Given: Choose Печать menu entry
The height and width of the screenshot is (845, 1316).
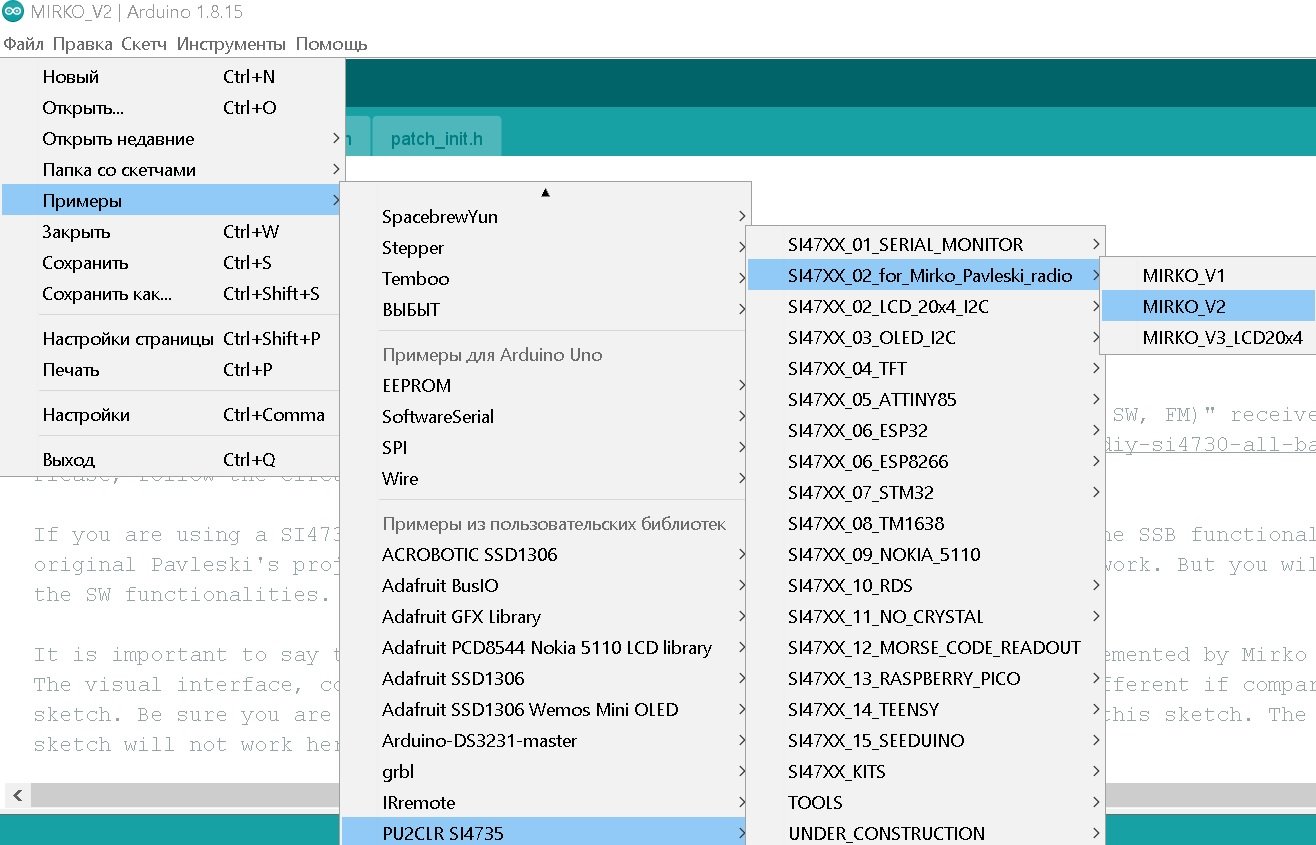Looking at the screenshot, I should pyautogui.click(x=173, y=370).
